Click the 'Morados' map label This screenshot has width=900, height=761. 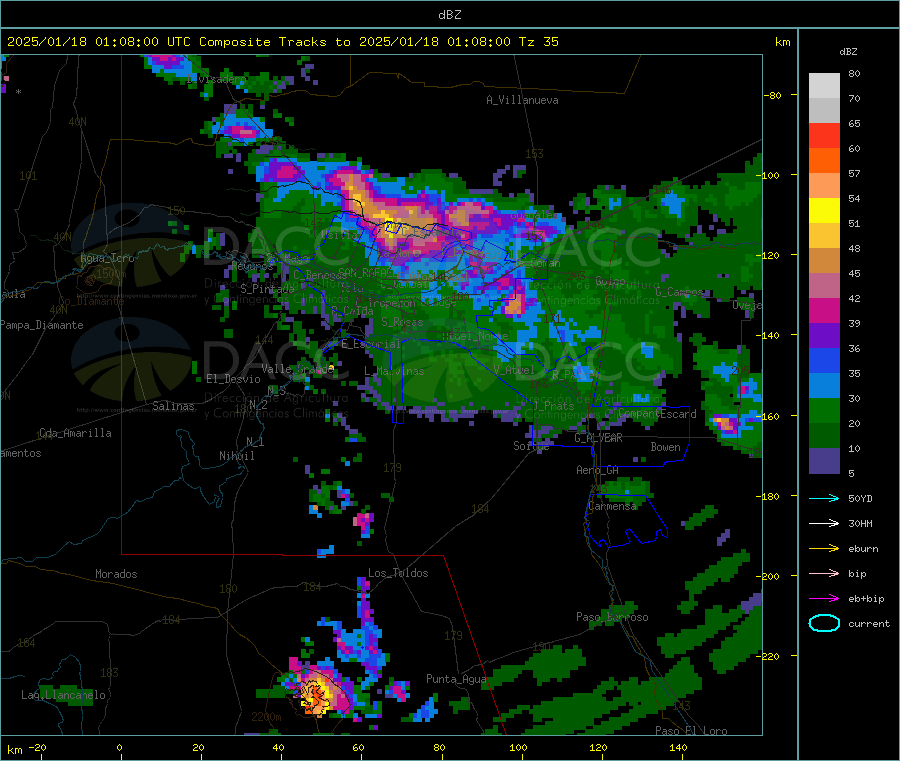tap(116, 574)
